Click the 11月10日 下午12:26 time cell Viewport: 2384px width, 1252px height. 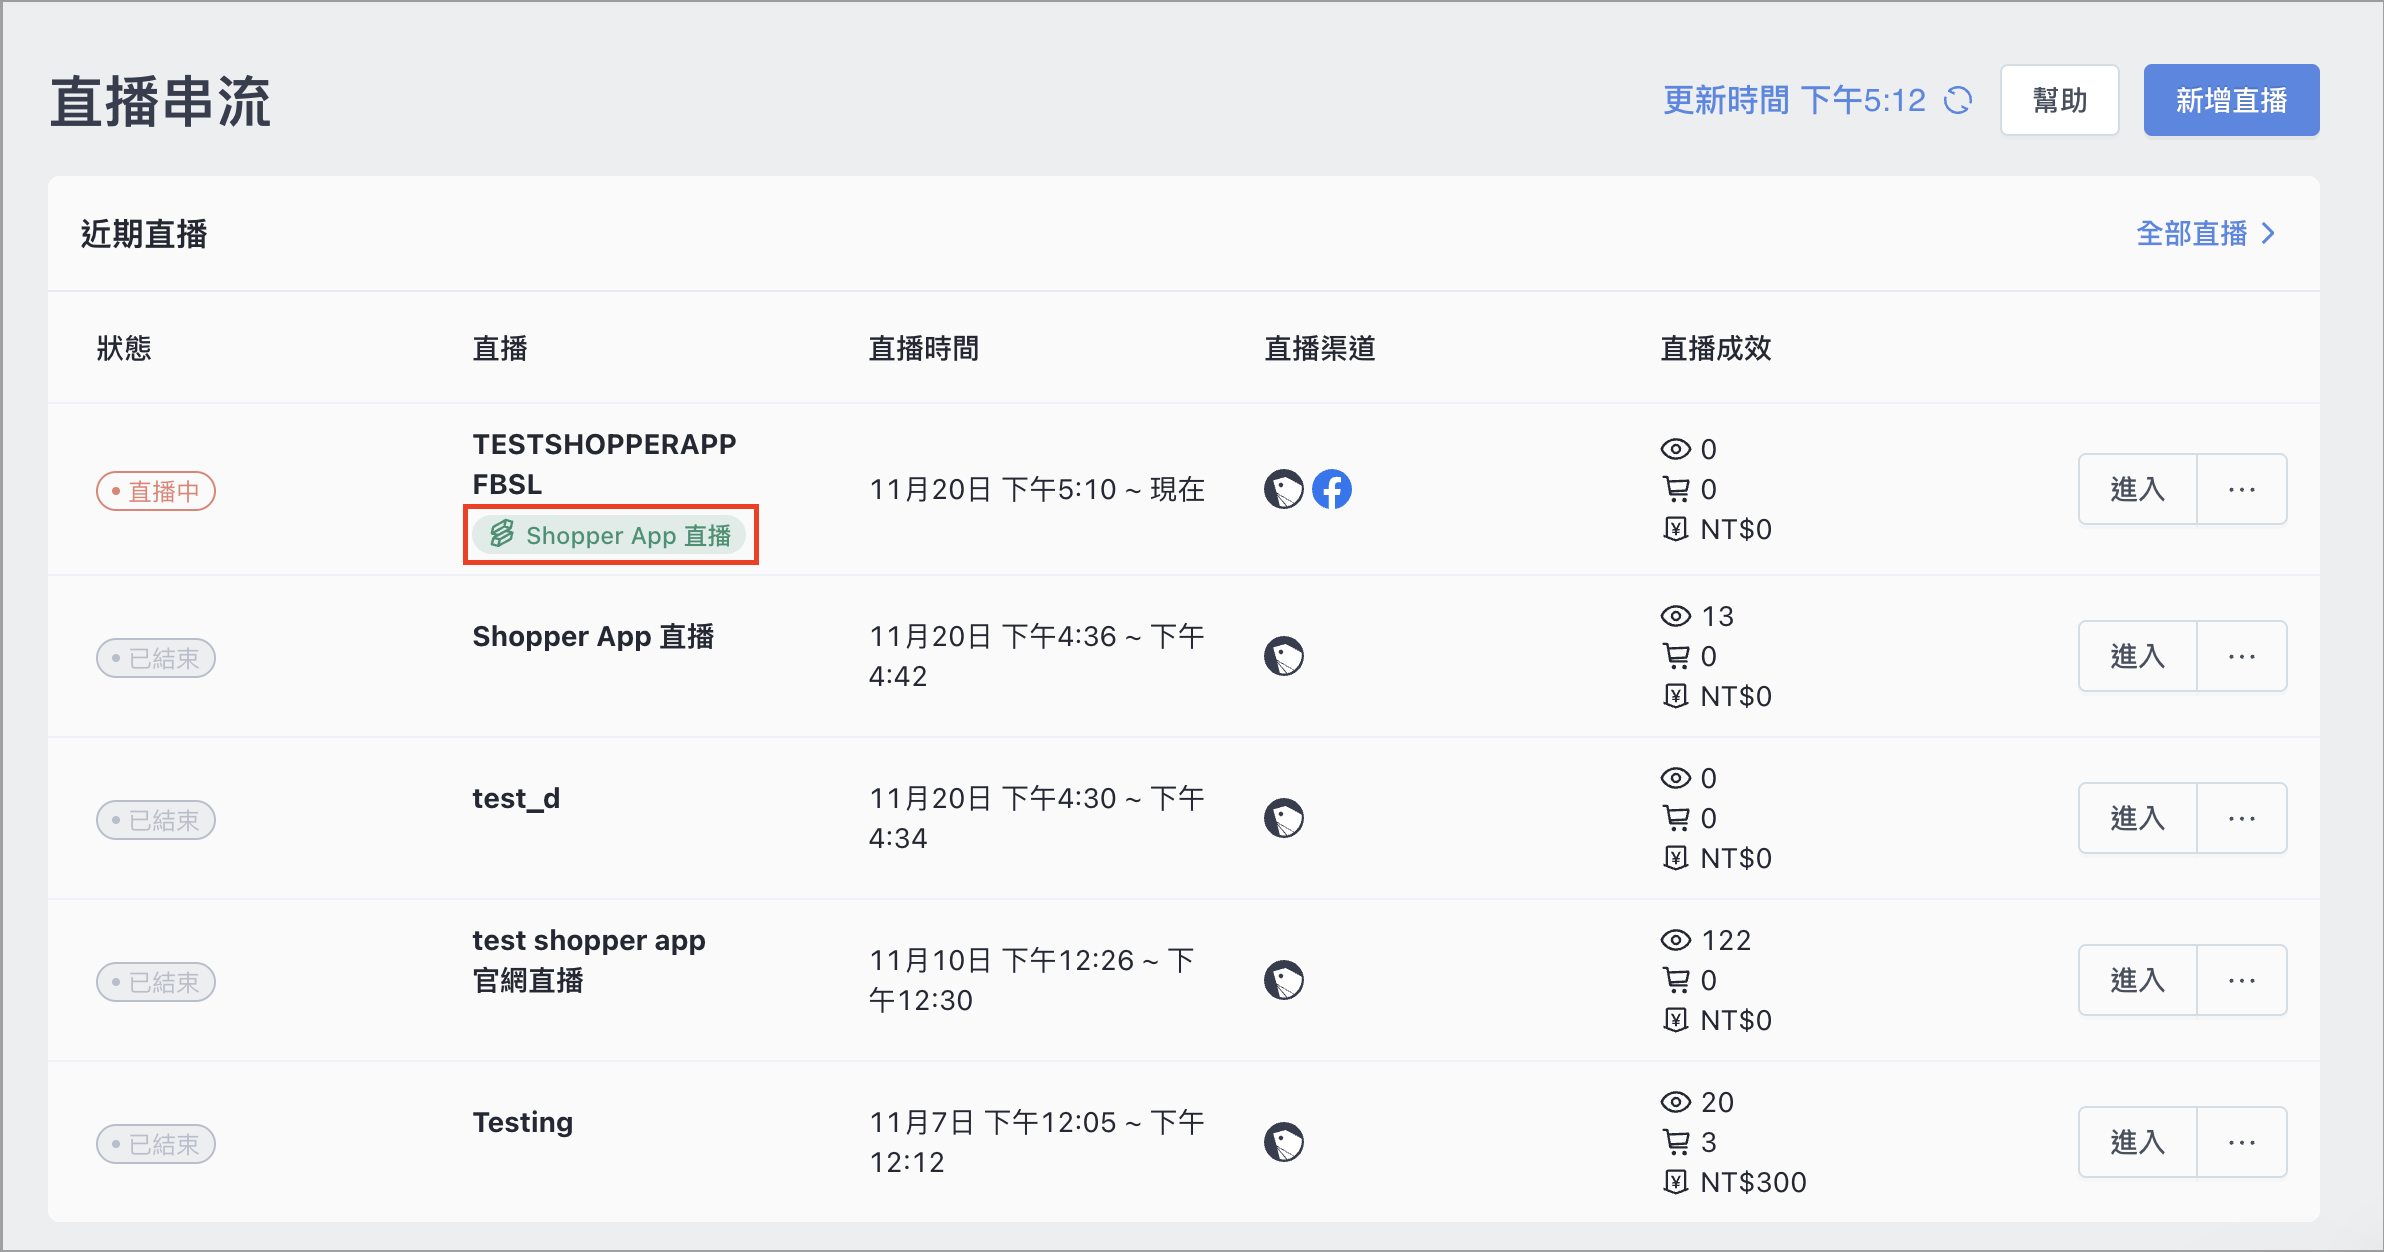[1032, 980]
